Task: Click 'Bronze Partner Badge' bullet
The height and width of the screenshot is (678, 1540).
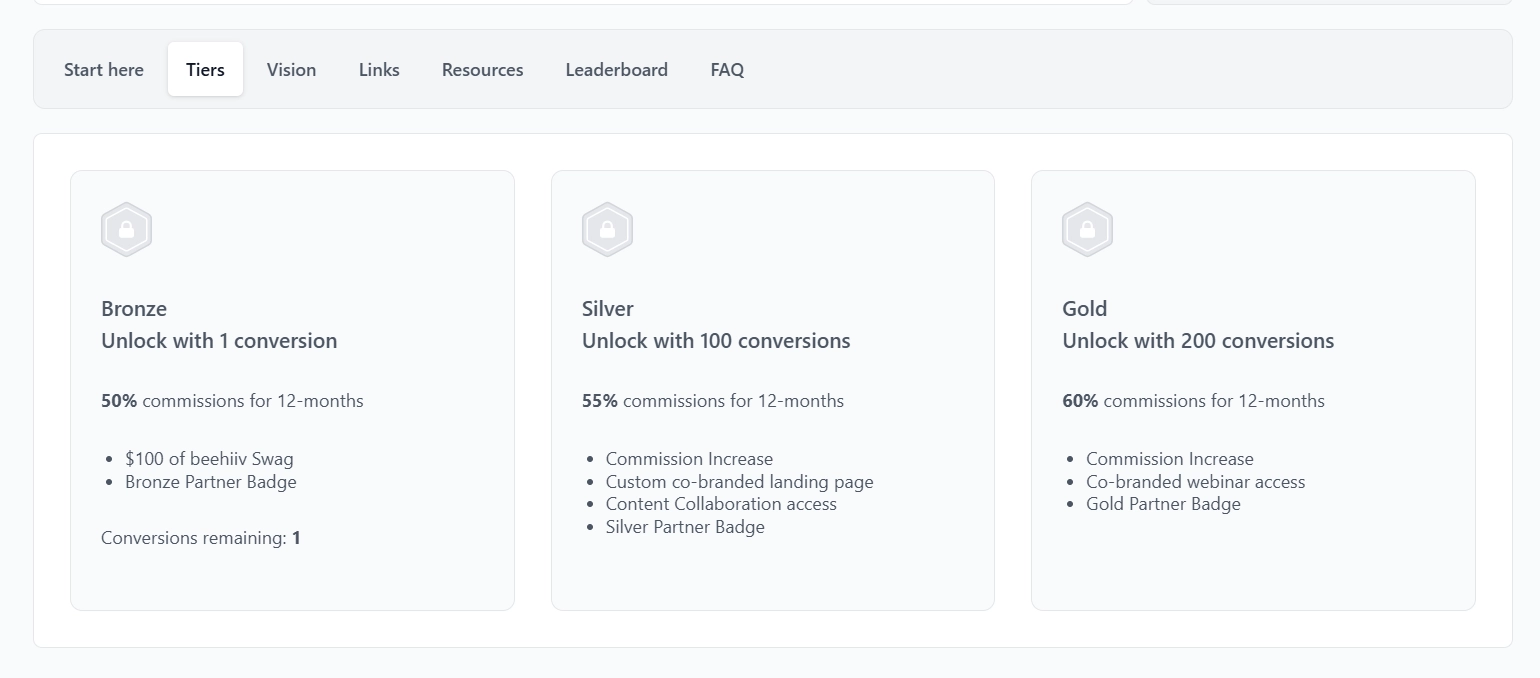Action: pos(211,482)
